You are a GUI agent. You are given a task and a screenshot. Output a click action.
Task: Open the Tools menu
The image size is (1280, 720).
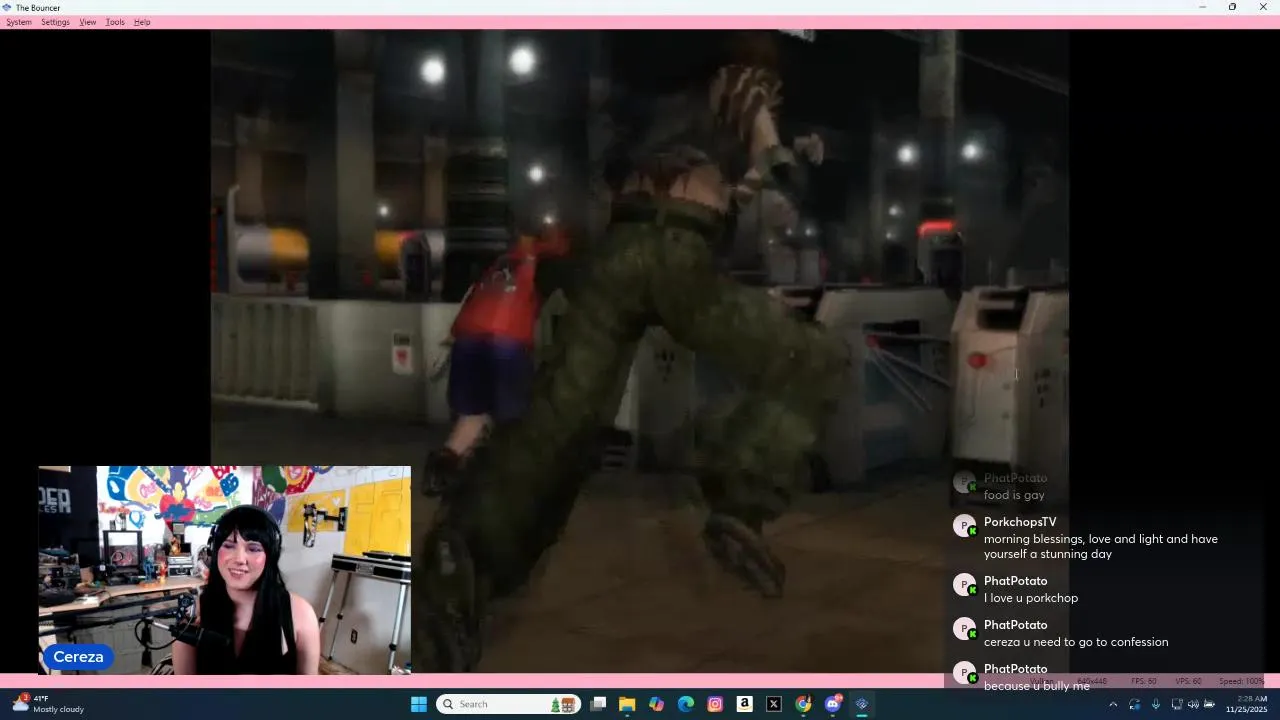click(115, 22)
